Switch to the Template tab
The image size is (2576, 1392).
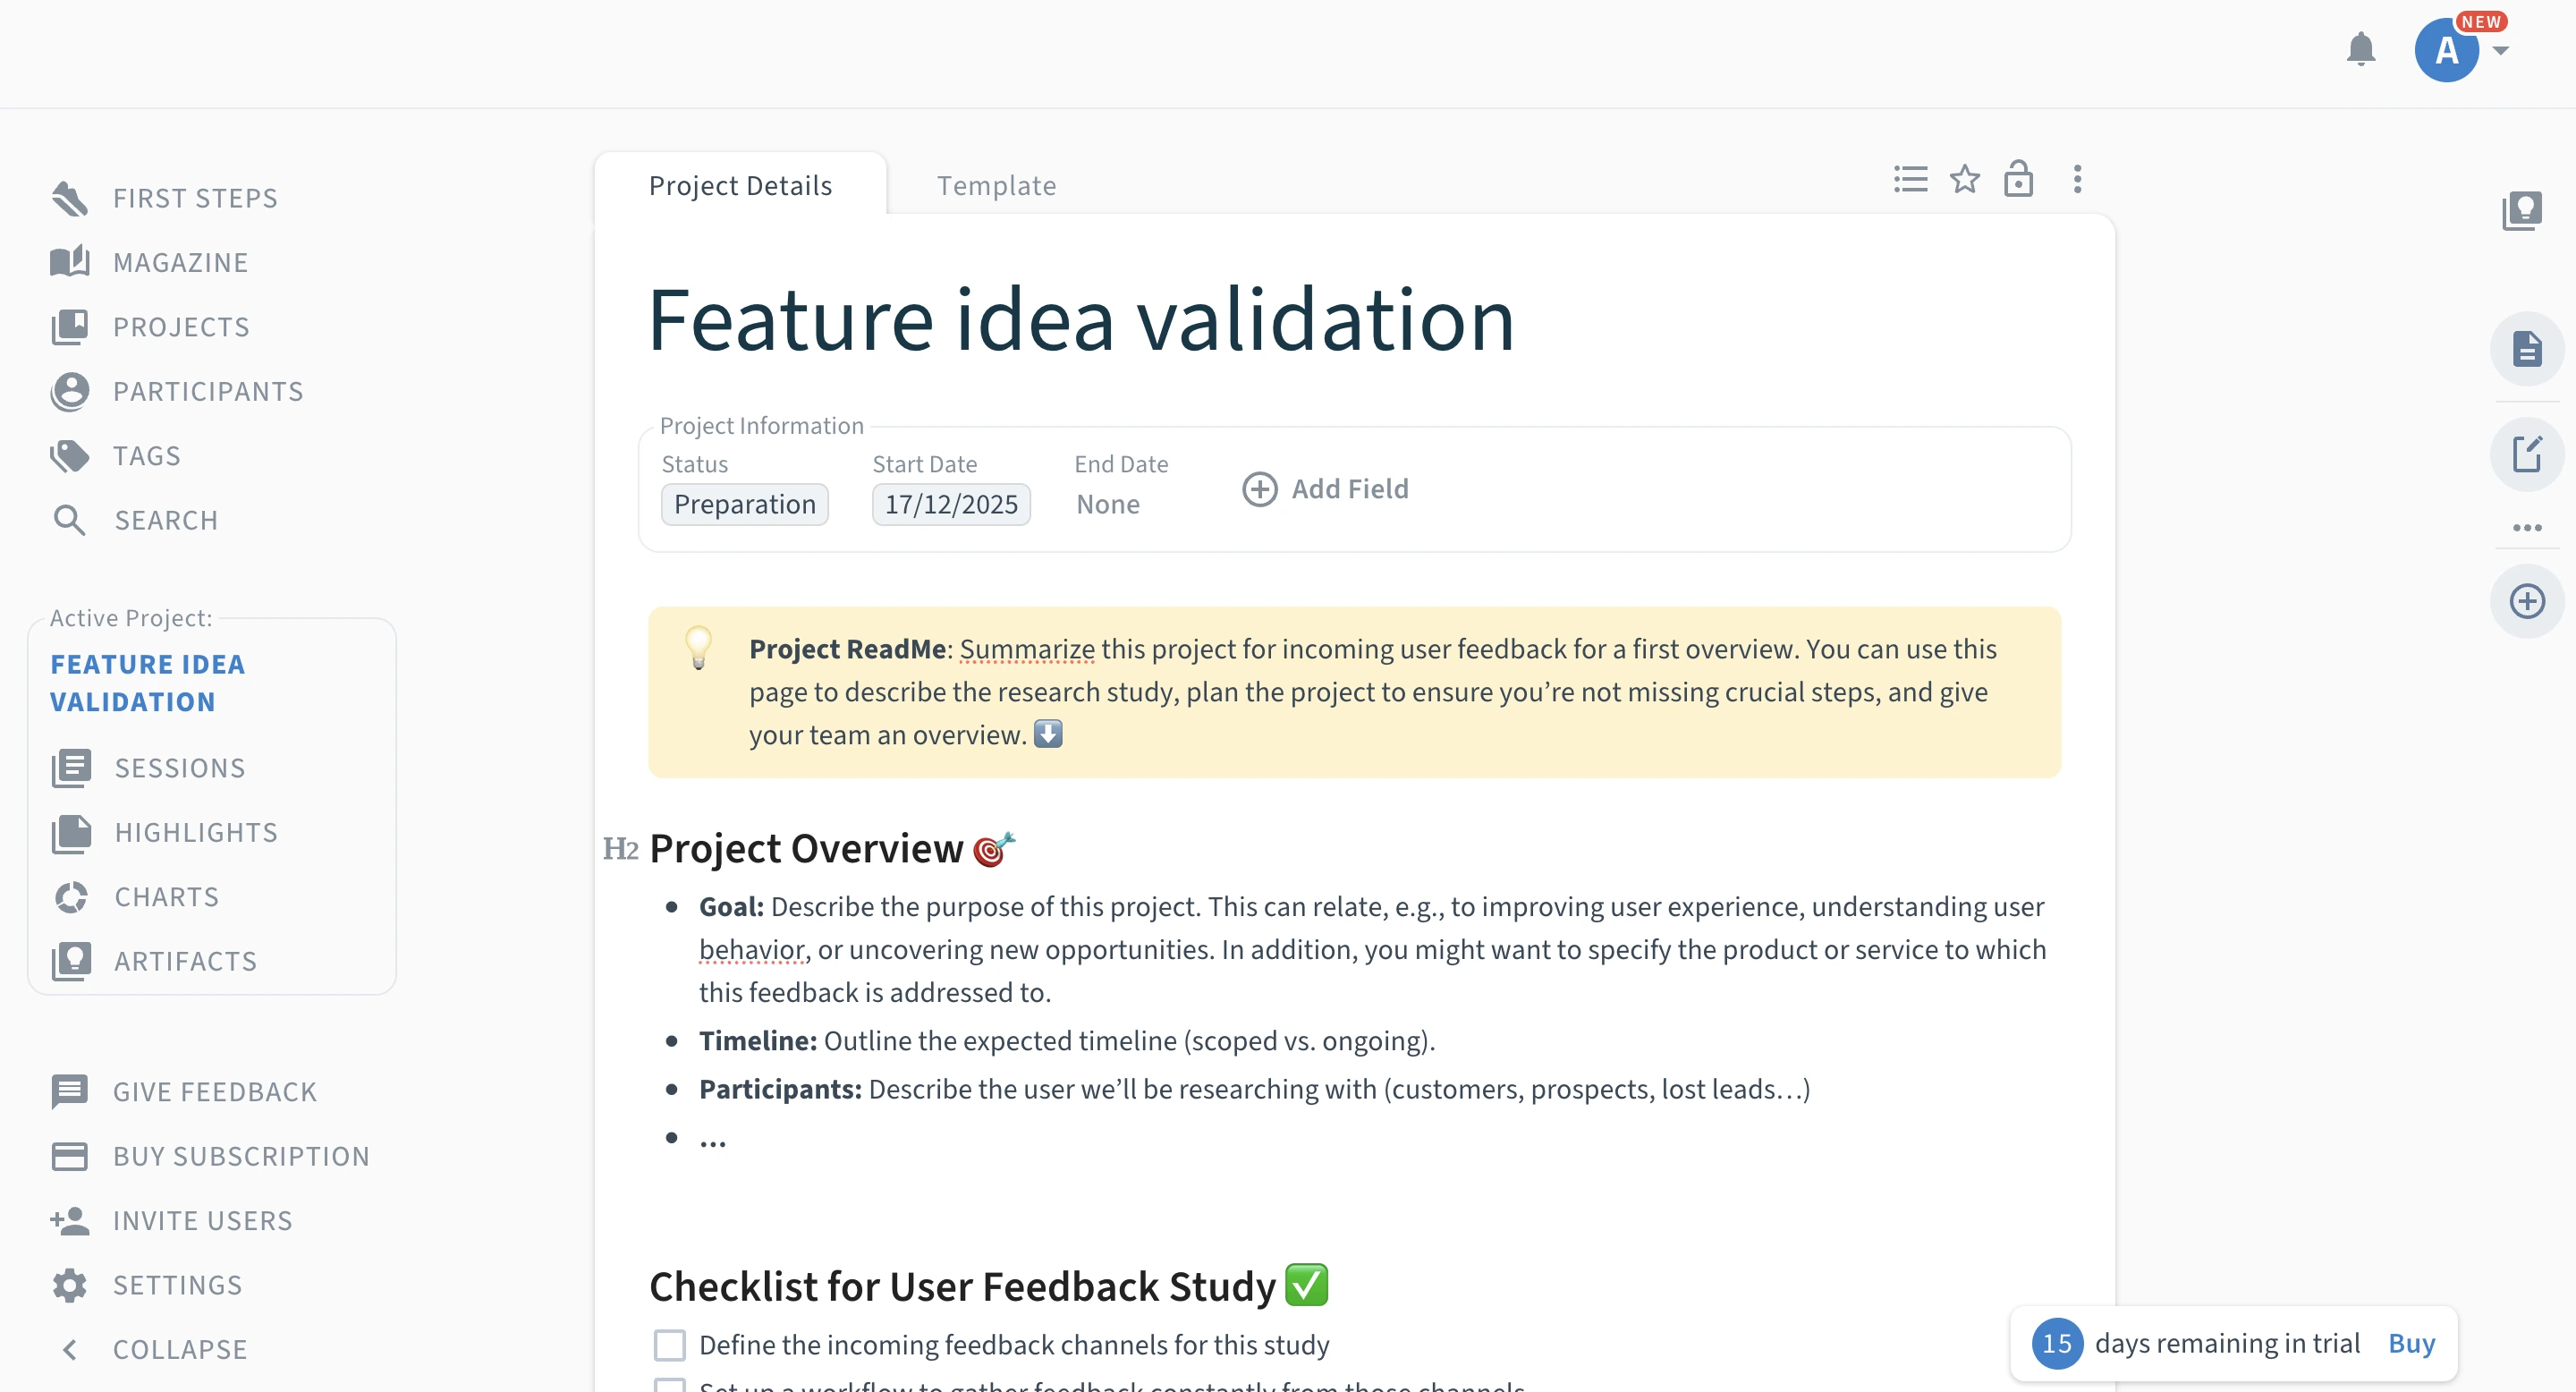[x=996, y=185]
